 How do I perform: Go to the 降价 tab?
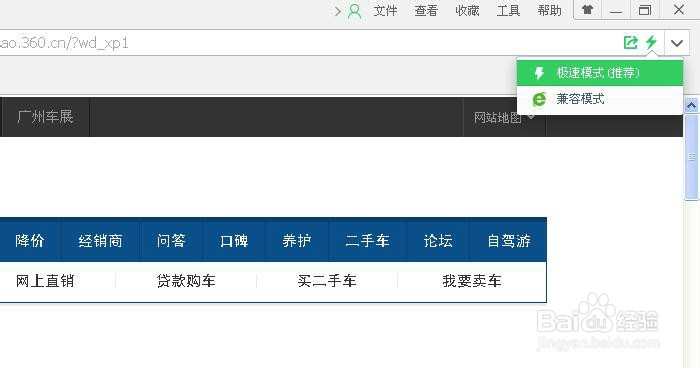tap(30, 241)
